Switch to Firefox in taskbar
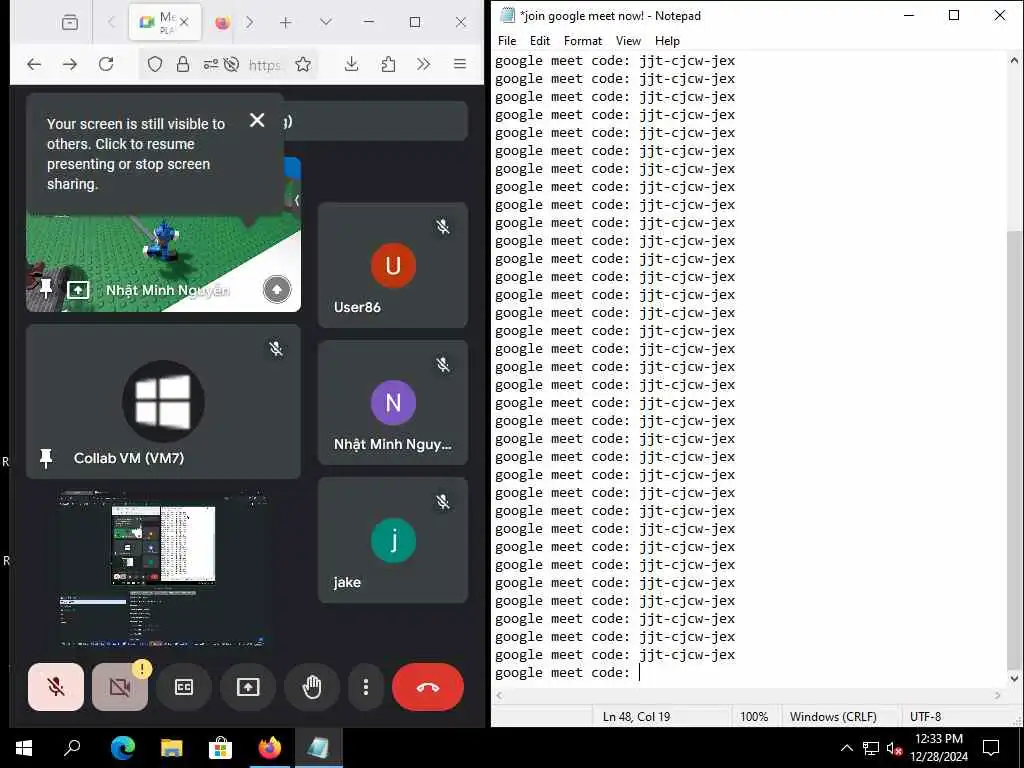Image resolution: width=1024 pixels, height=768 pixels. coord(269,748)
